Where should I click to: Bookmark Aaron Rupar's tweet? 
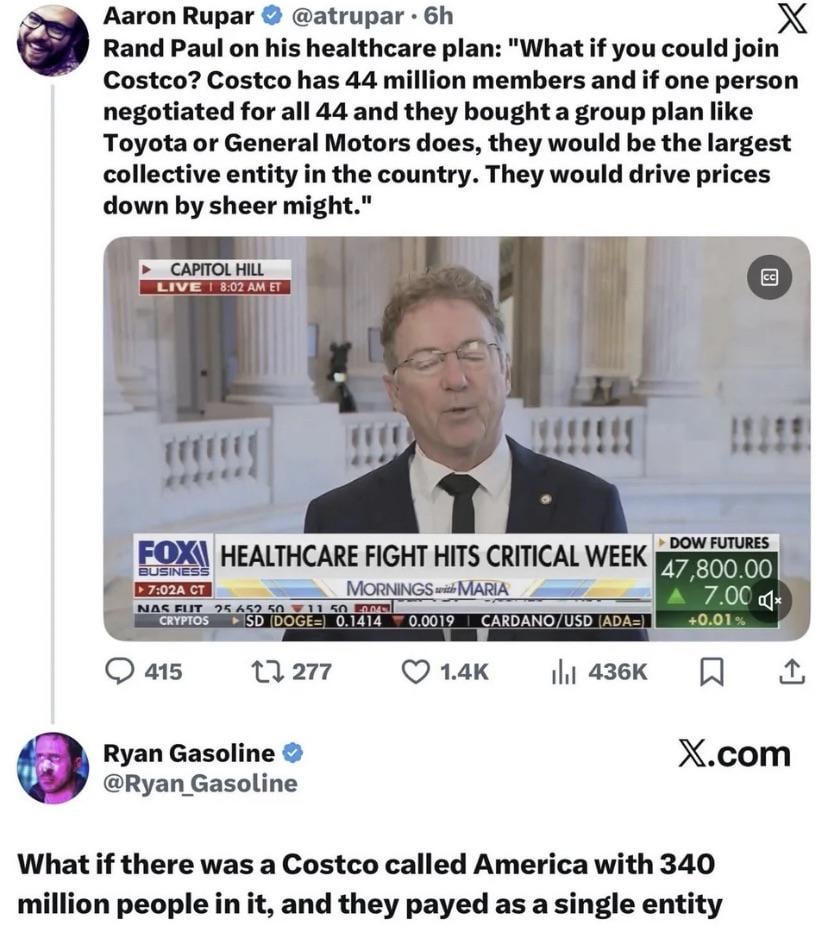[x=711, y=672]
